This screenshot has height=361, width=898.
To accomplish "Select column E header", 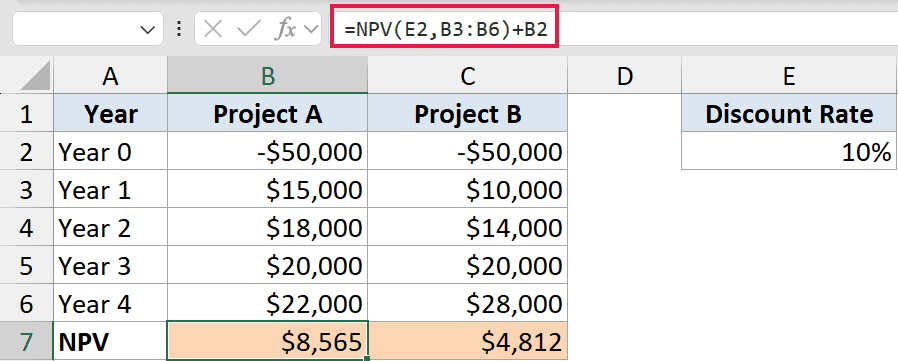I will coord(789,76).
